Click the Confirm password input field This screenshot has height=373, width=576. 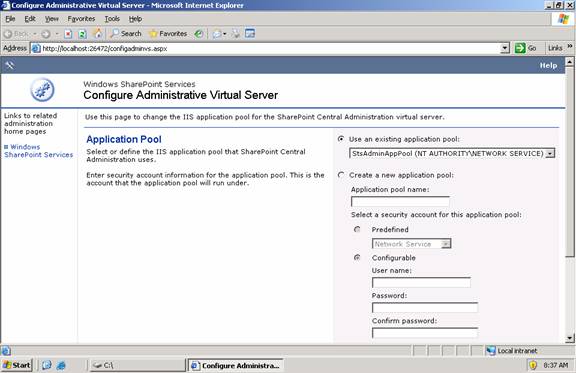click(425, 333)
